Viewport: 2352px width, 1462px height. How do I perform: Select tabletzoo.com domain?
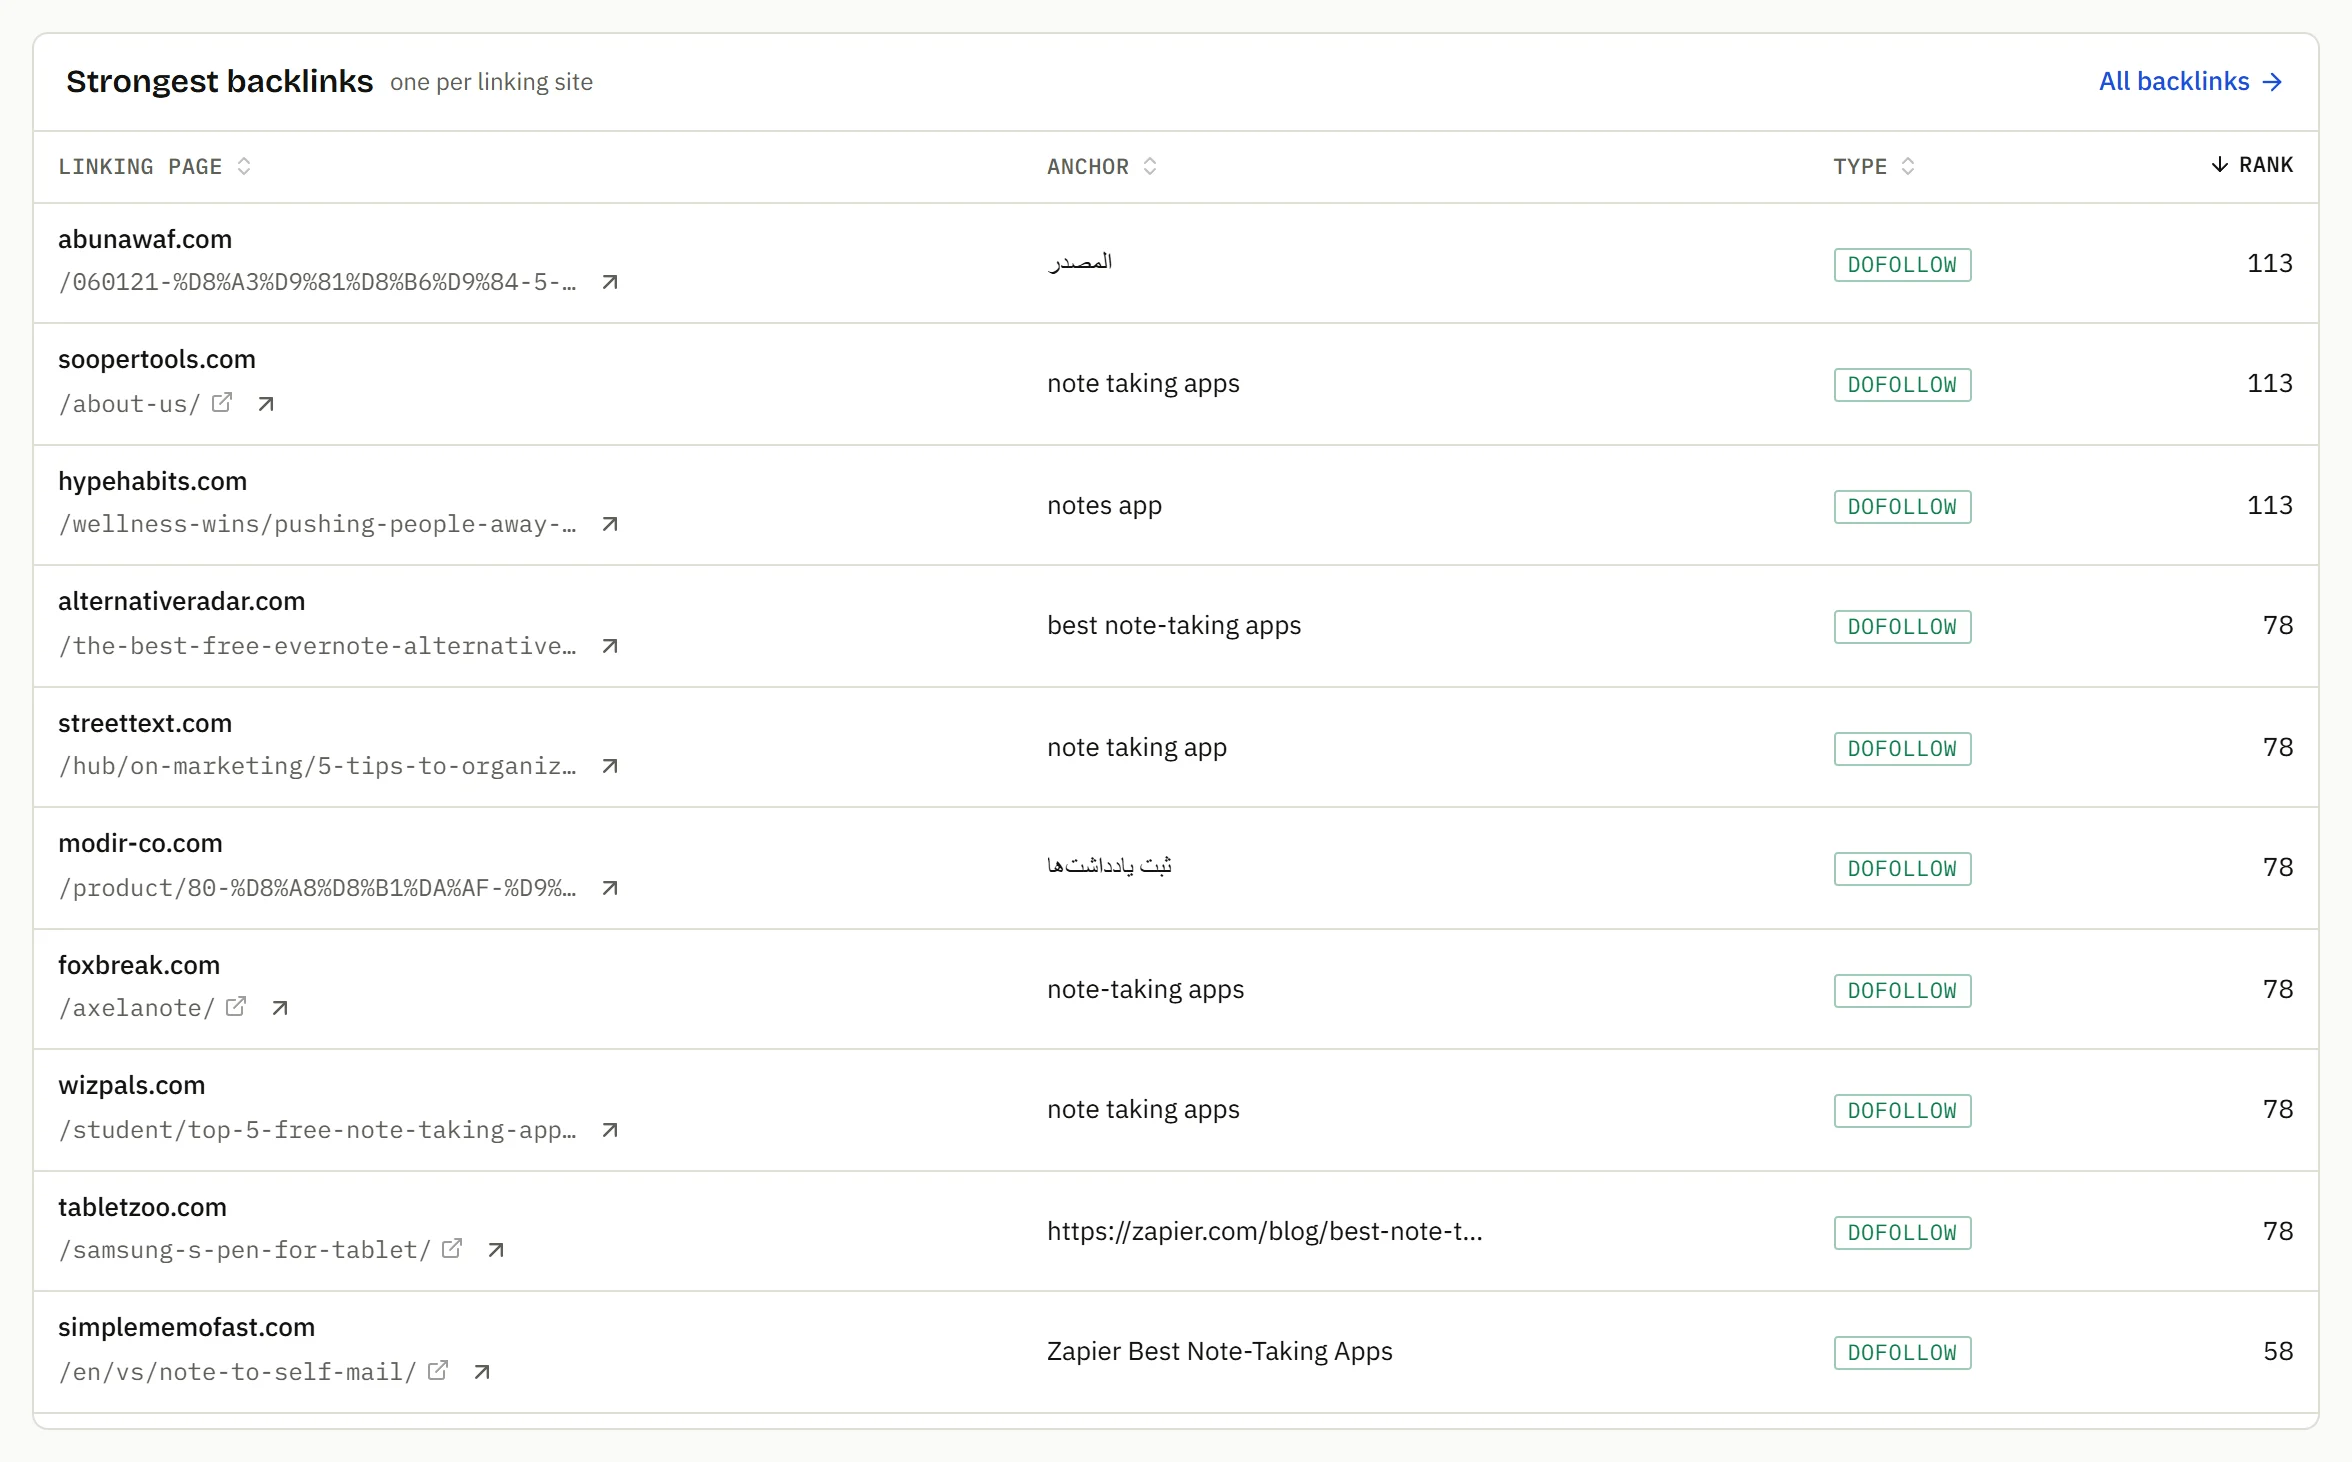[x=142, y=1207]
